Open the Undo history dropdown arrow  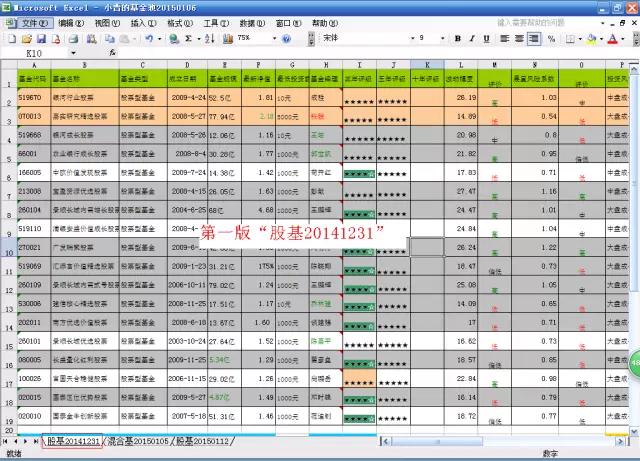point(159,39)
